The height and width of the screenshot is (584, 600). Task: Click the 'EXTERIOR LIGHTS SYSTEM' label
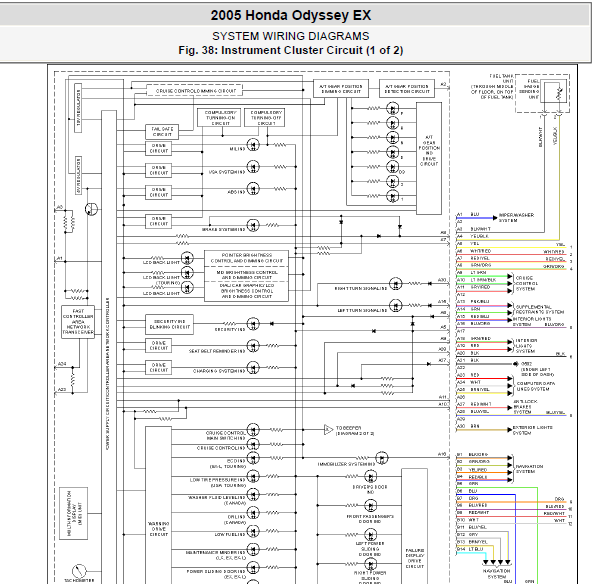tap(533, 430)
